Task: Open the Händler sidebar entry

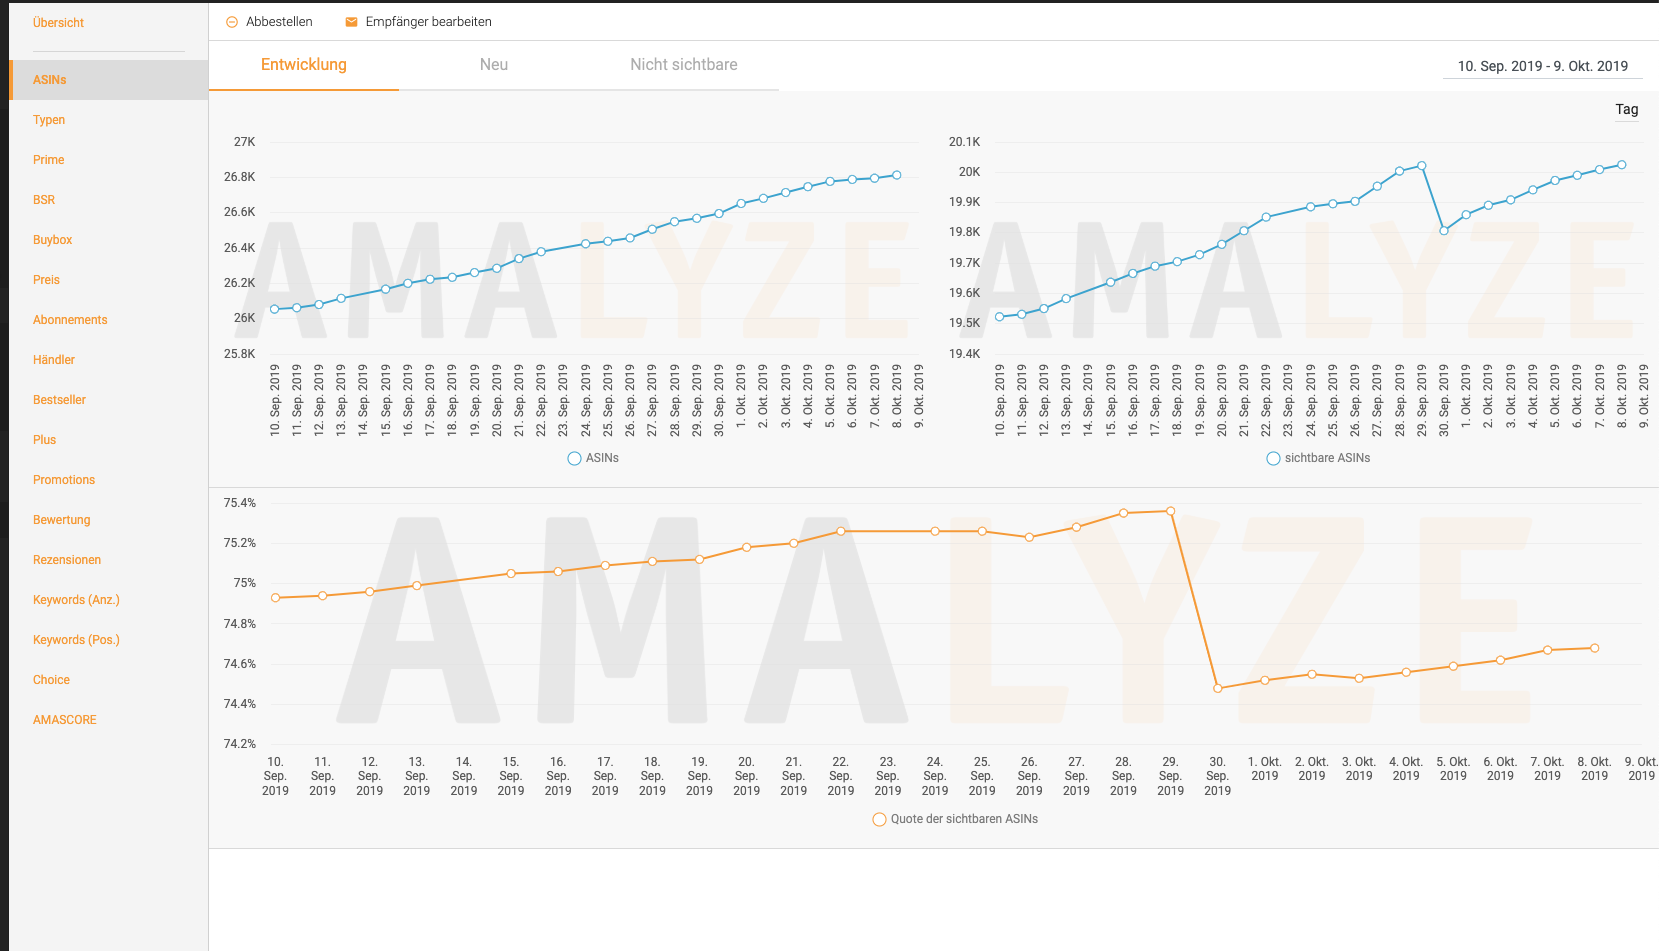Action: (54, 360)
